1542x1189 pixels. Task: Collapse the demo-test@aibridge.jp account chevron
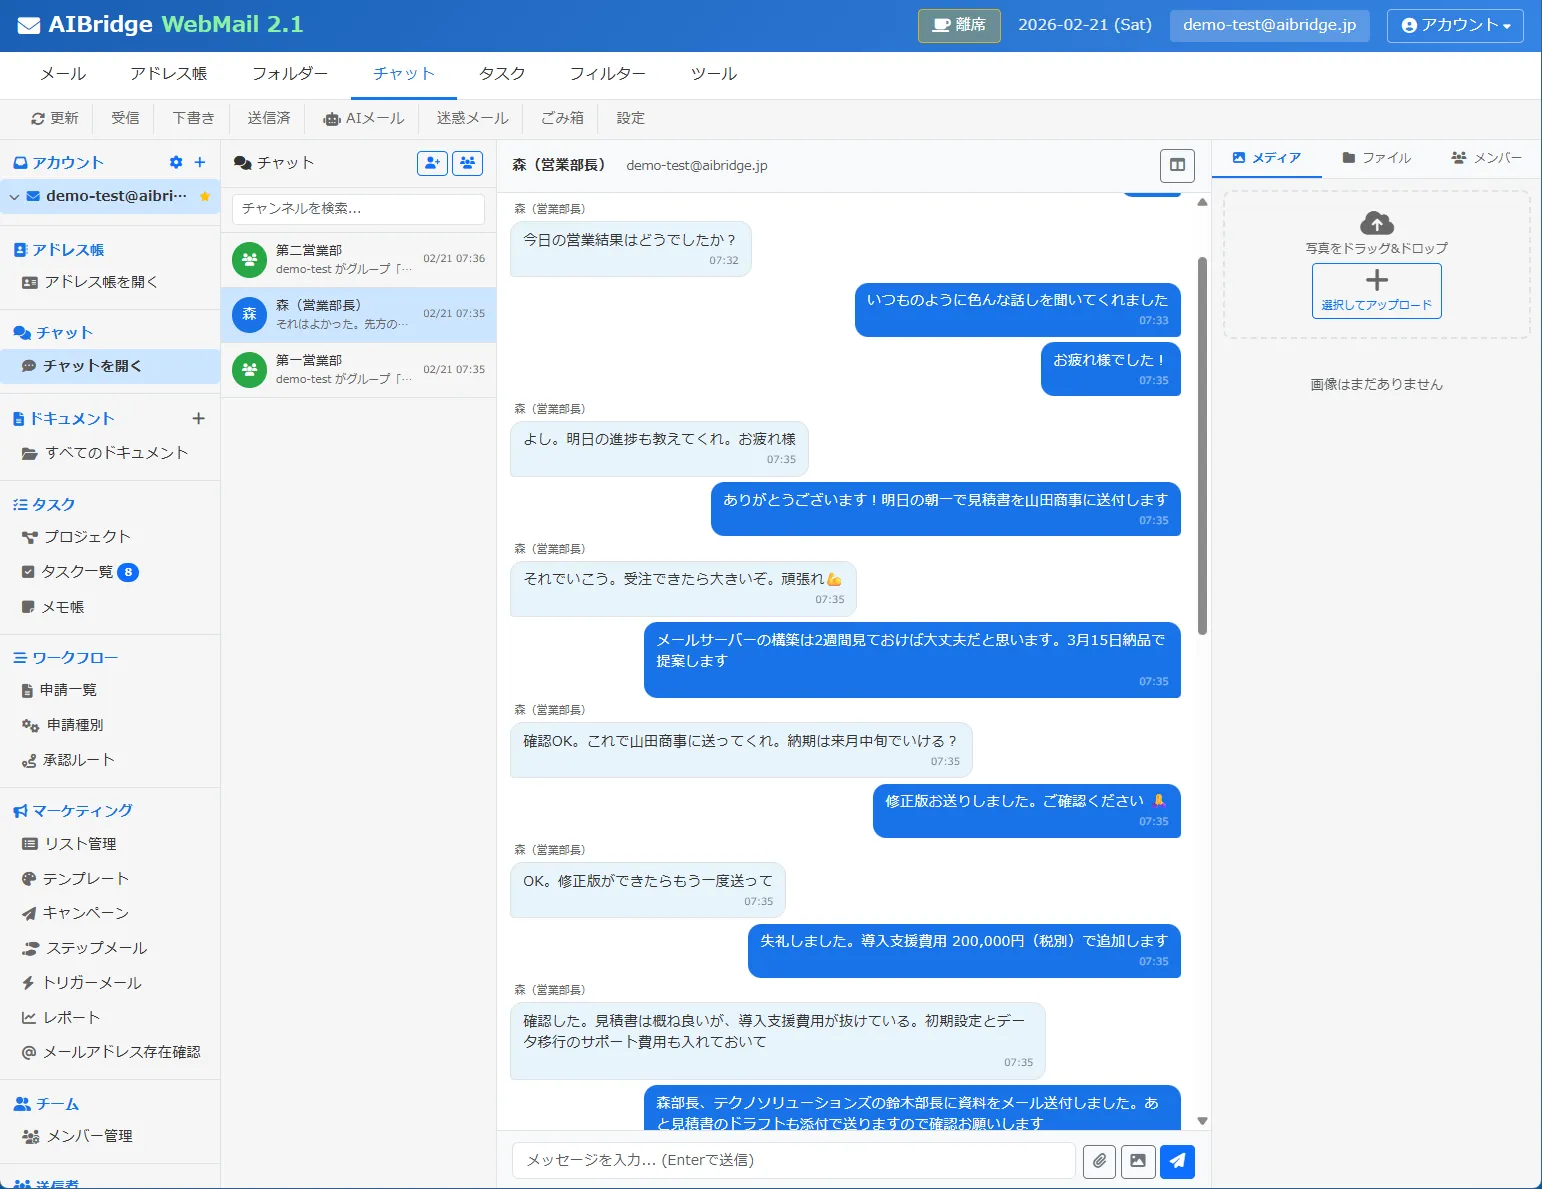coord(14,196)
